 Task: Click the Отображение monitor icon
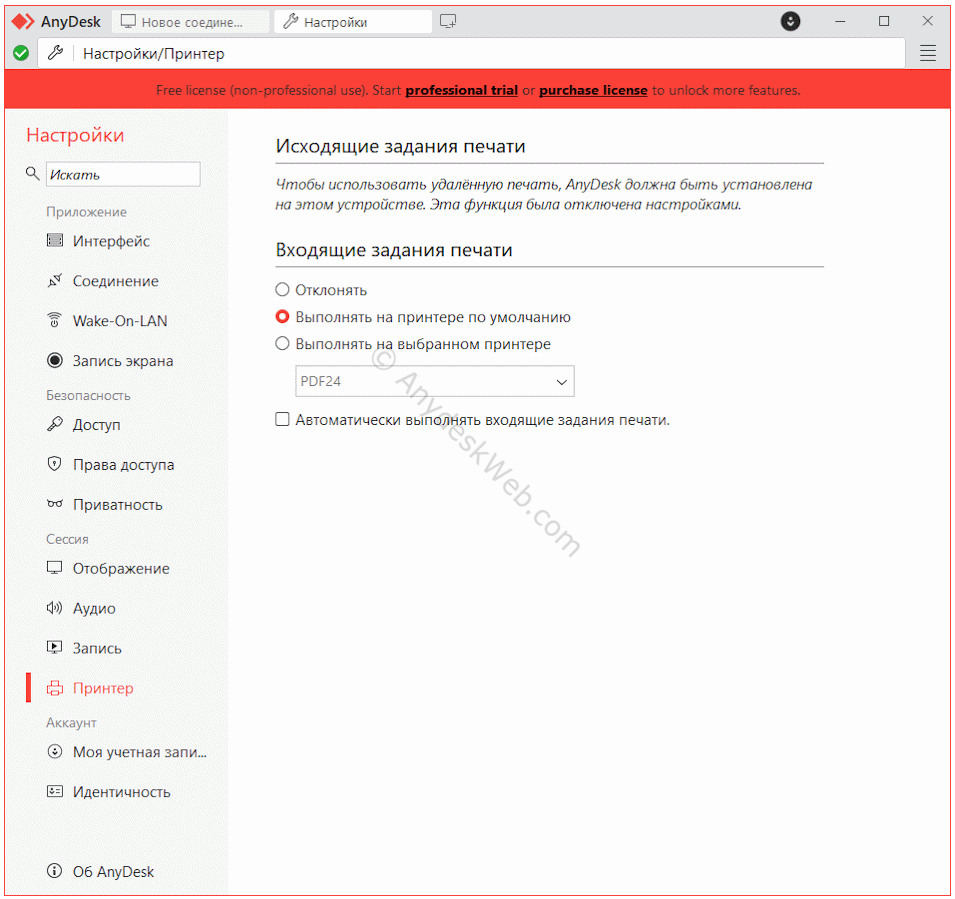55,568
